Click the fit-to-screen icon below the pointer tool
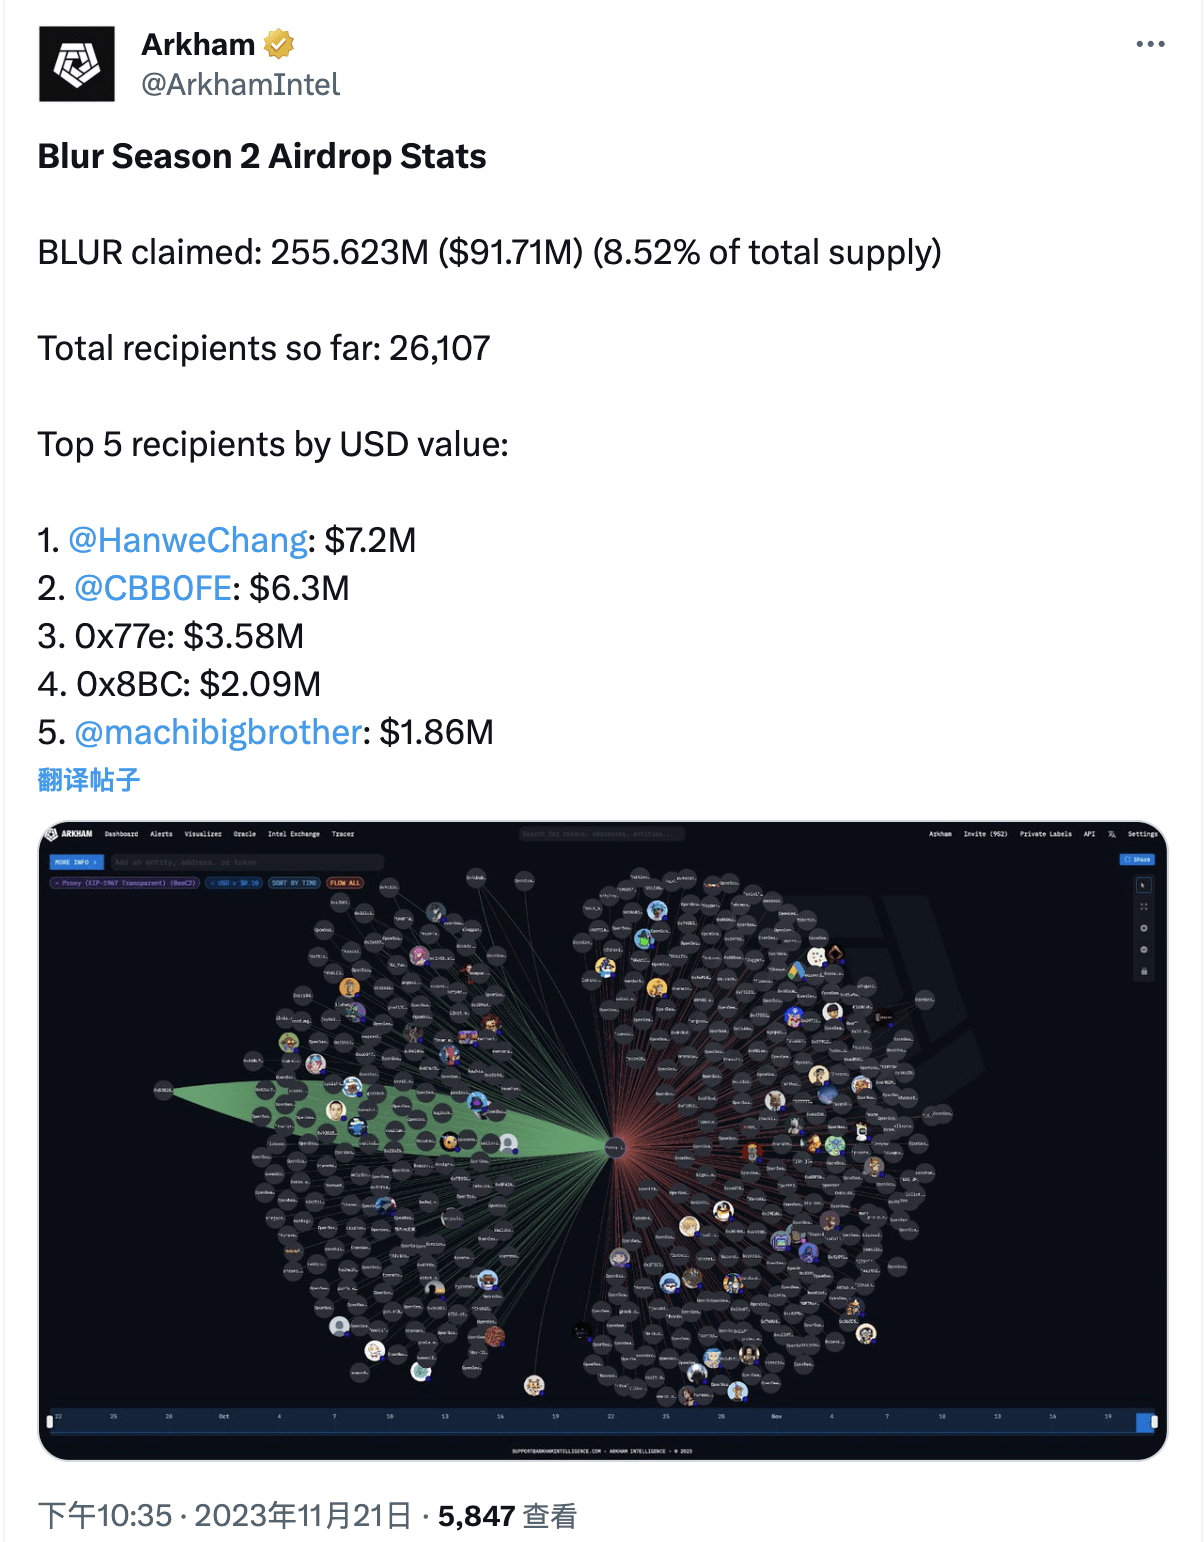The height and width of the screenshot is (1542, 1204). pyautogui.click(x=1143, y=906)
